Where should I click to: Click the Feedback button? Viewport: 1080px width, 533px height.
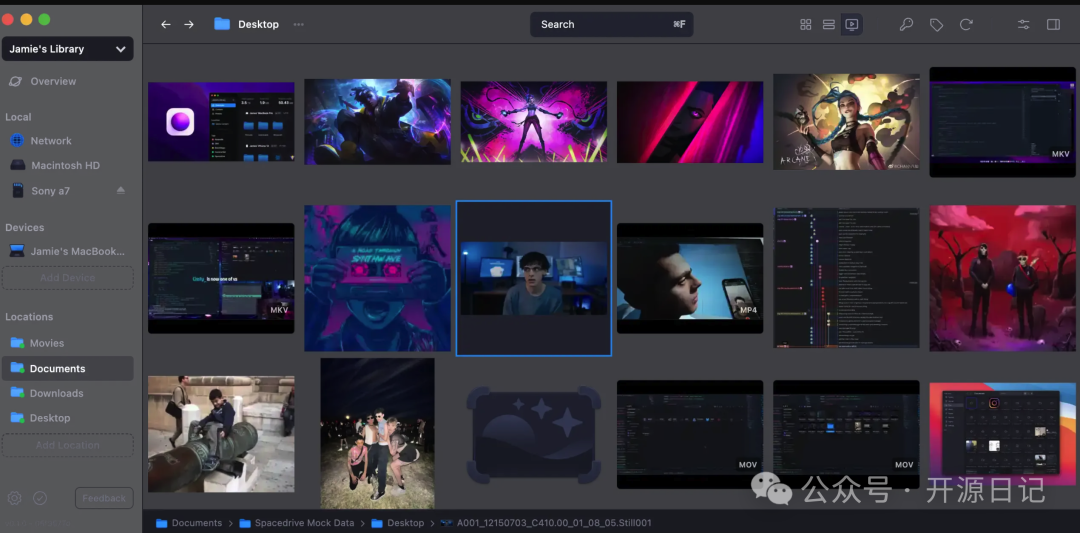coord(104,498)
